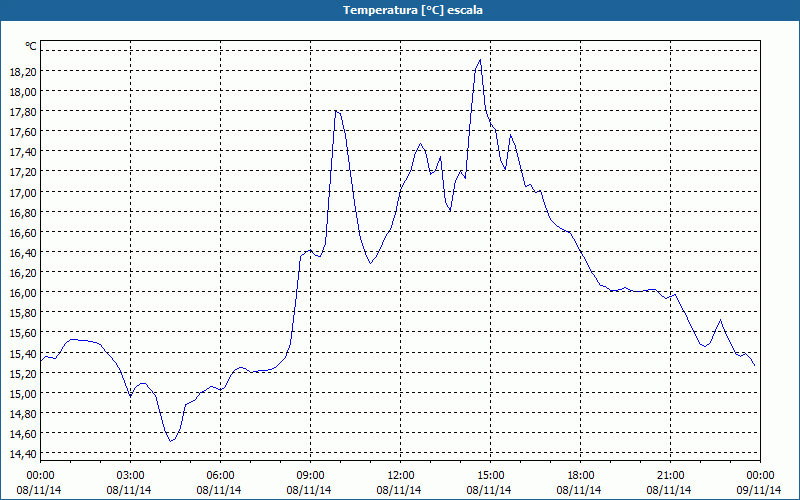The width and height of the screenshot is (800, 500).
Task: Click the 12:00 time axis label
Action: [x=401, y=476]
